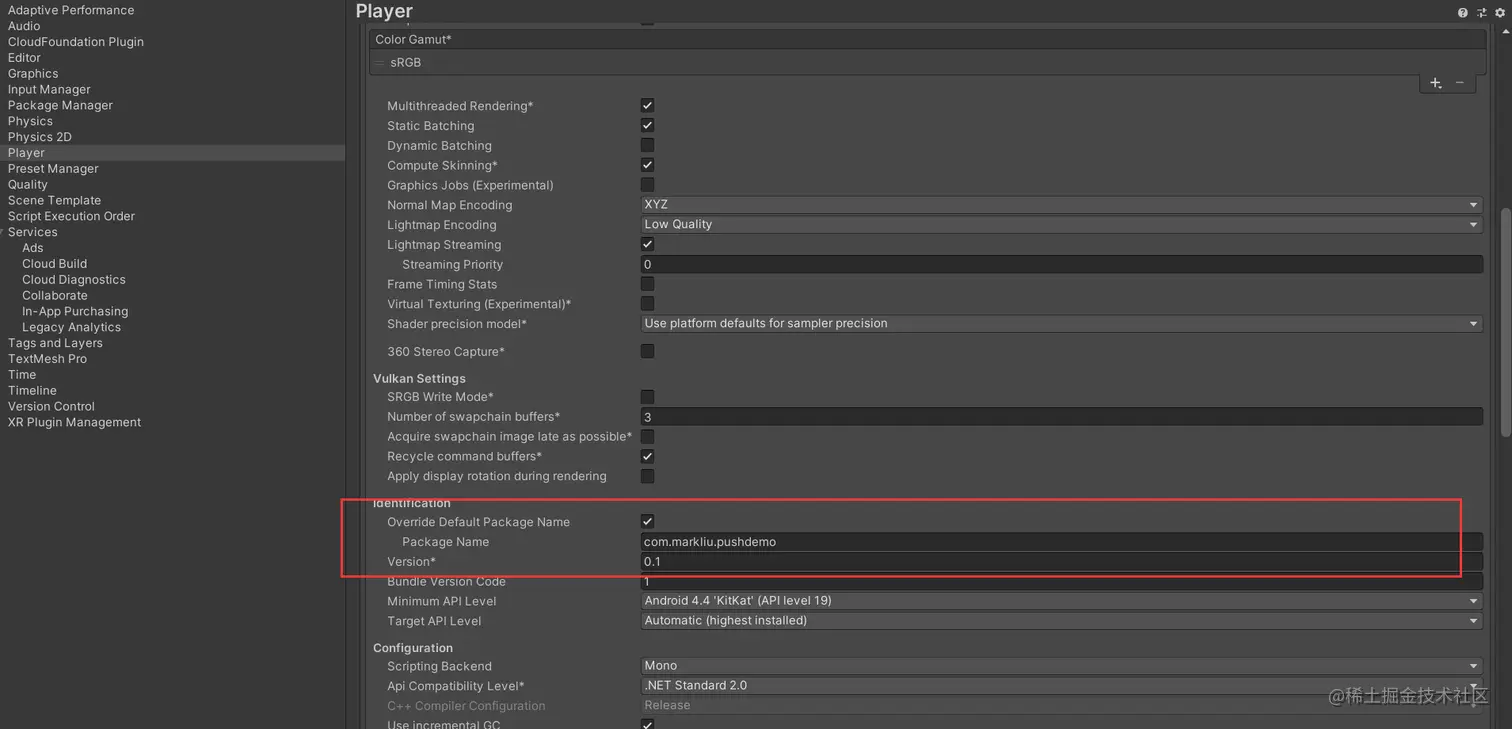Select Player in settings list

pos(26,153)
